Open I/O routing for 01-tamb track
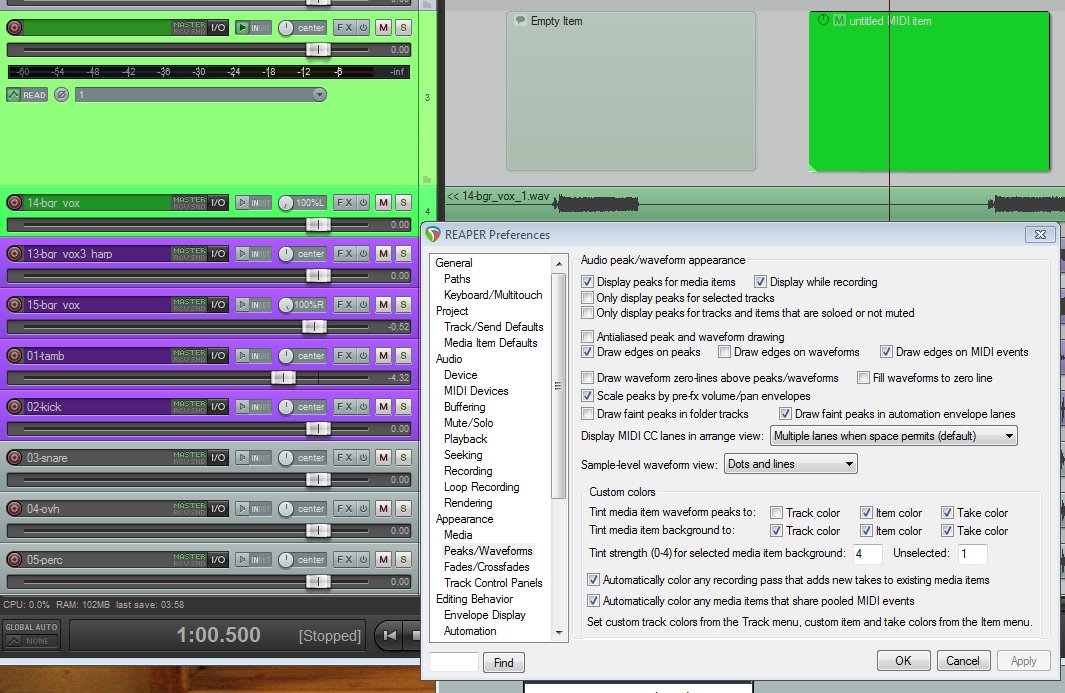The height and width of the screenshot is (693, 1065). click(218, 355)
